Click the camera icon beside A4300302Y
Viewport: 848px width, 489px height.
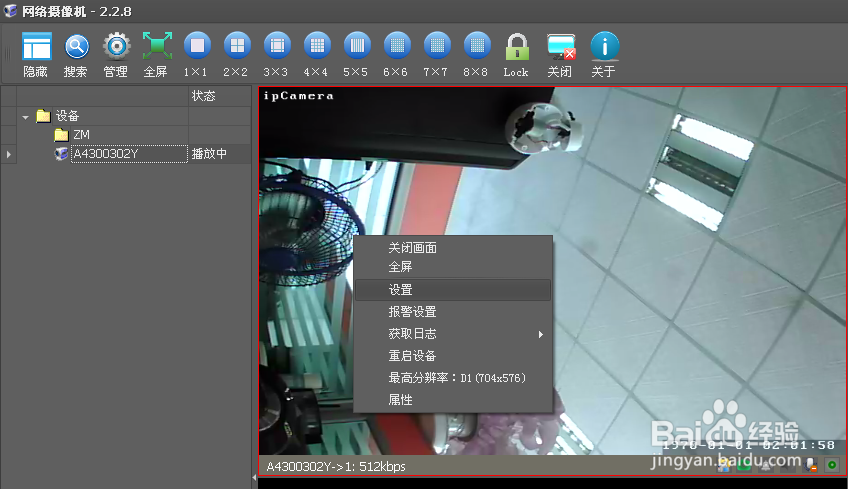click(62, 154)
